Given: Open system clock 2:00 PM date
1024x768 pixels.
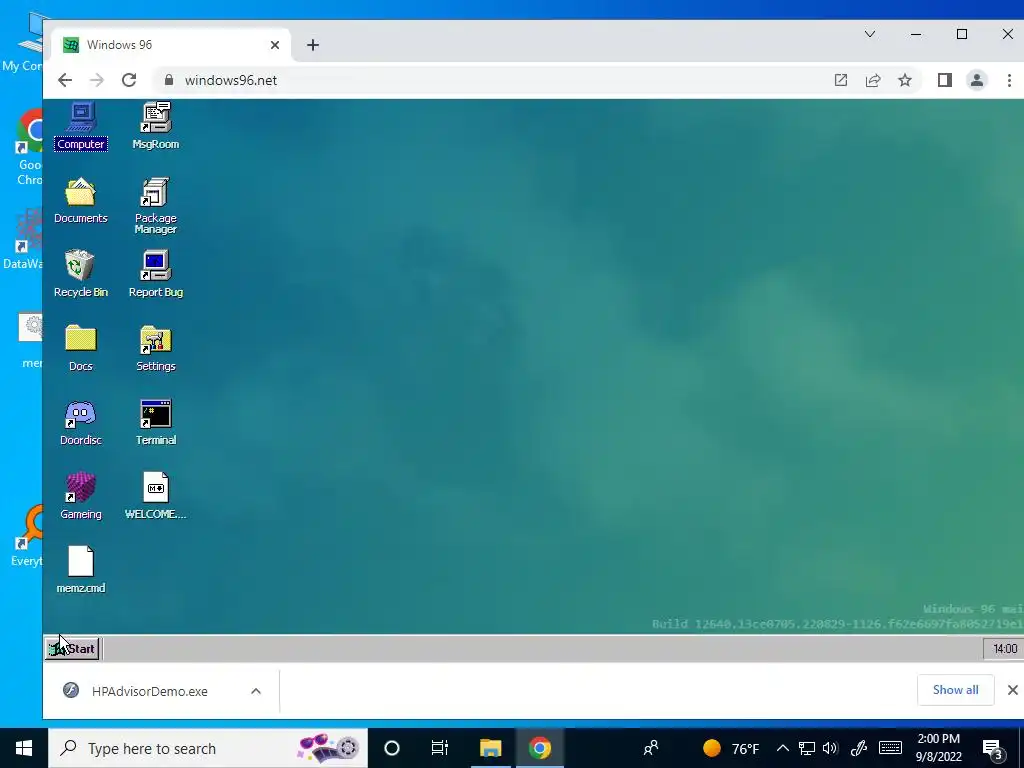Looking at the screenshot, I should pyautogui.click(x=938, y=748).
